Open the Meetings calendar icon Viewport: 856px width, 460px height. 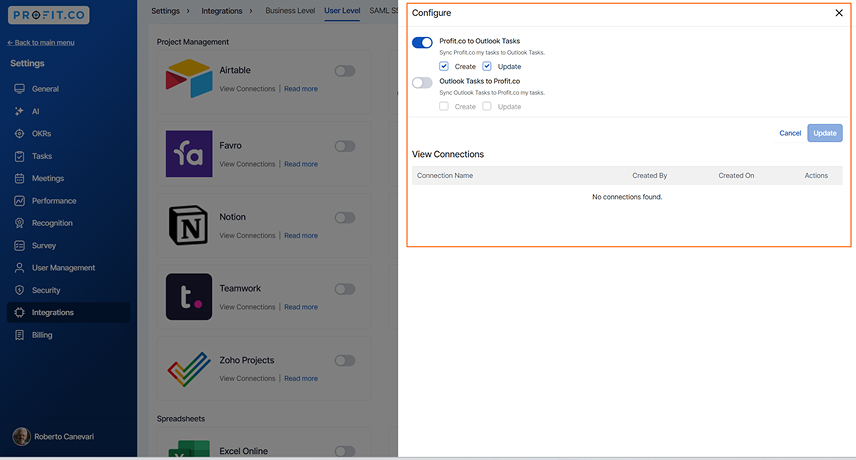pyautogui.click(x=20, y=178)
